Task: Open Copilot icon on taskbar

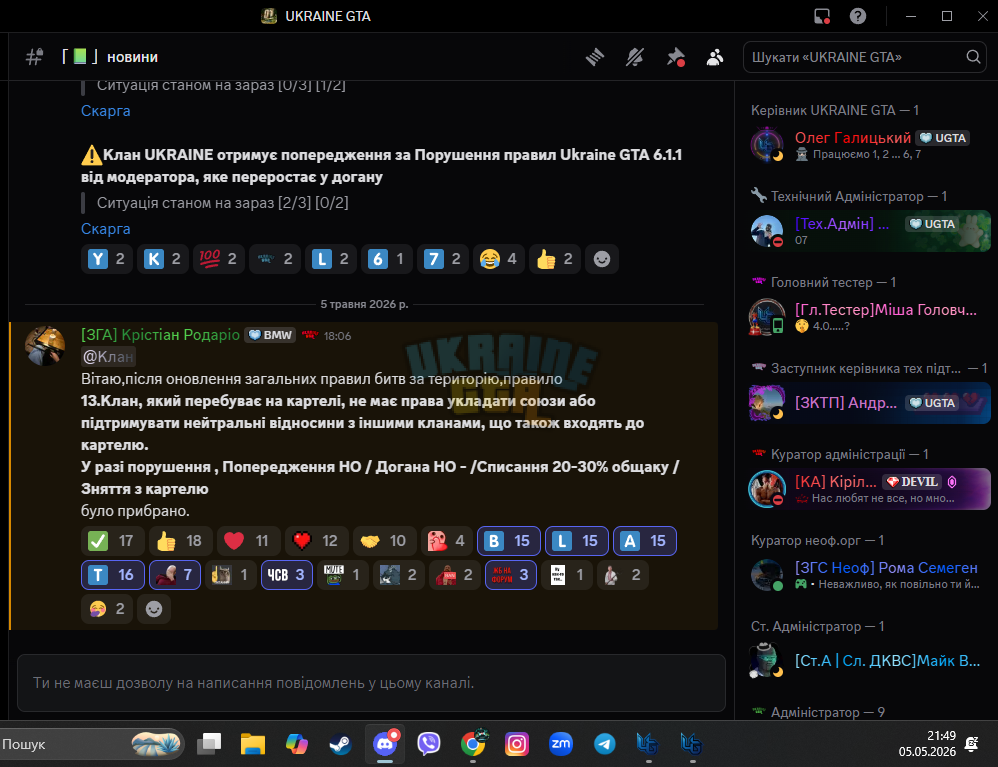Action: coord(297,744)
